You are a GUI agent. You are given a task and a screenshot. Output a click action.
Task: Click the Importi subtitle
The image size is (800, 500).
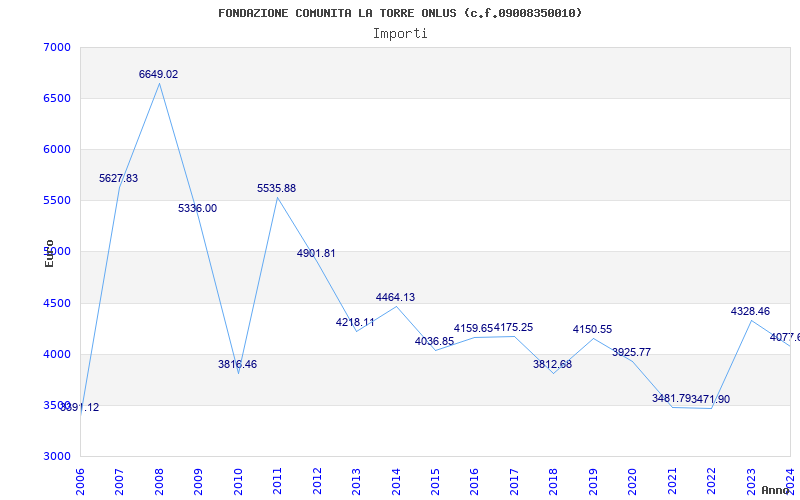pos(400,34)
